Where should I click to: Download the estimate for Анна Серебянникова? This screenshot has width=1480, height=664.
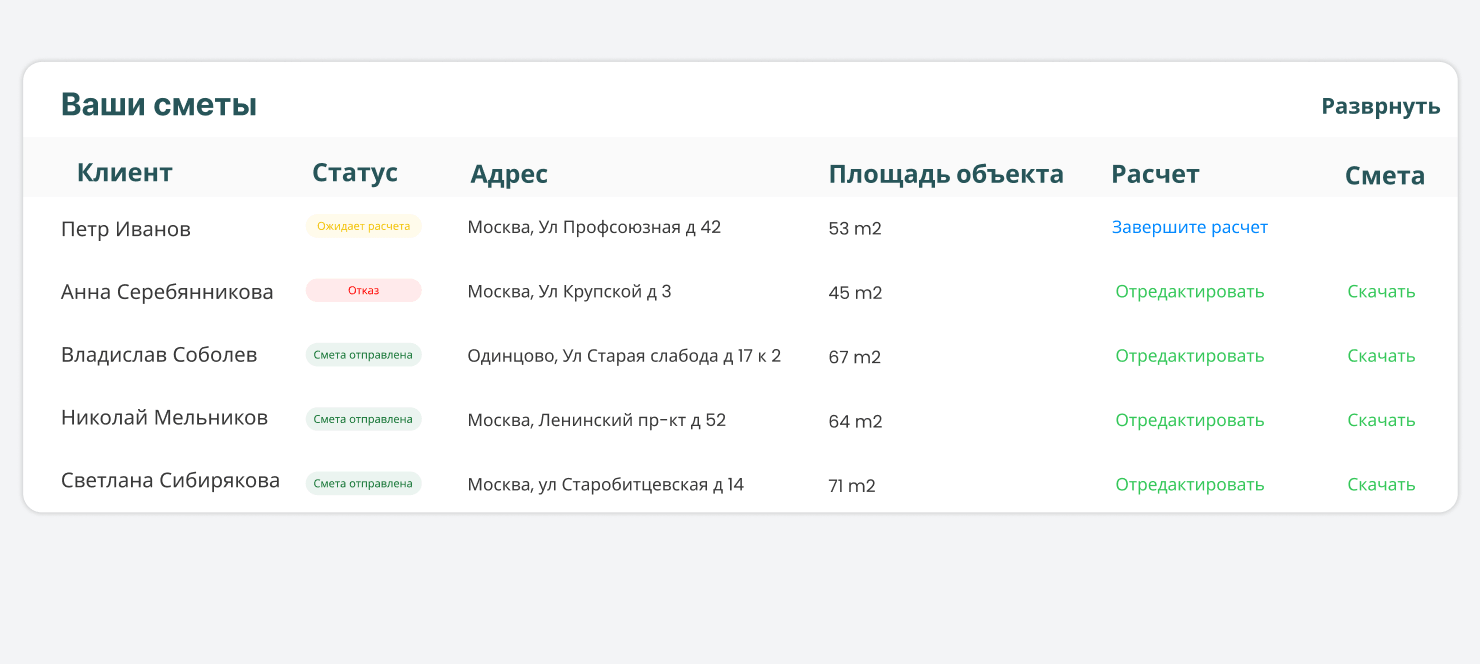tap(1381, 291)
